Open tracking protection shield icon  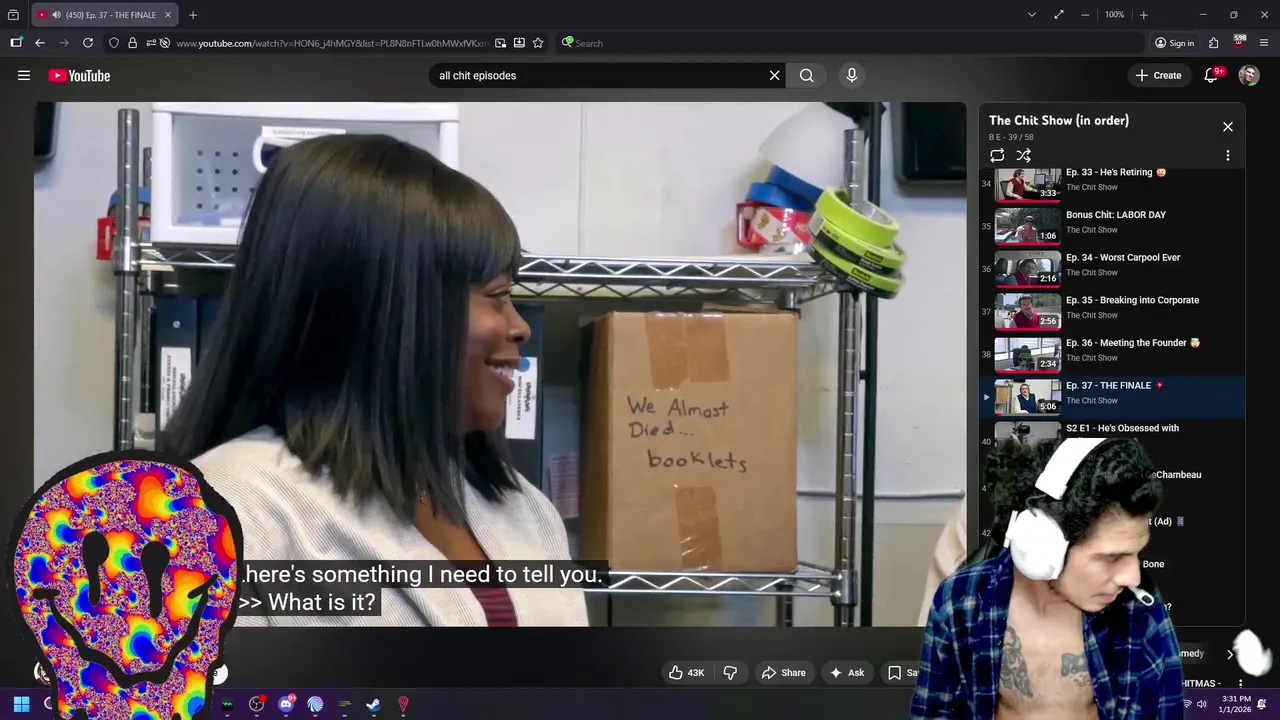pos(114,43)
